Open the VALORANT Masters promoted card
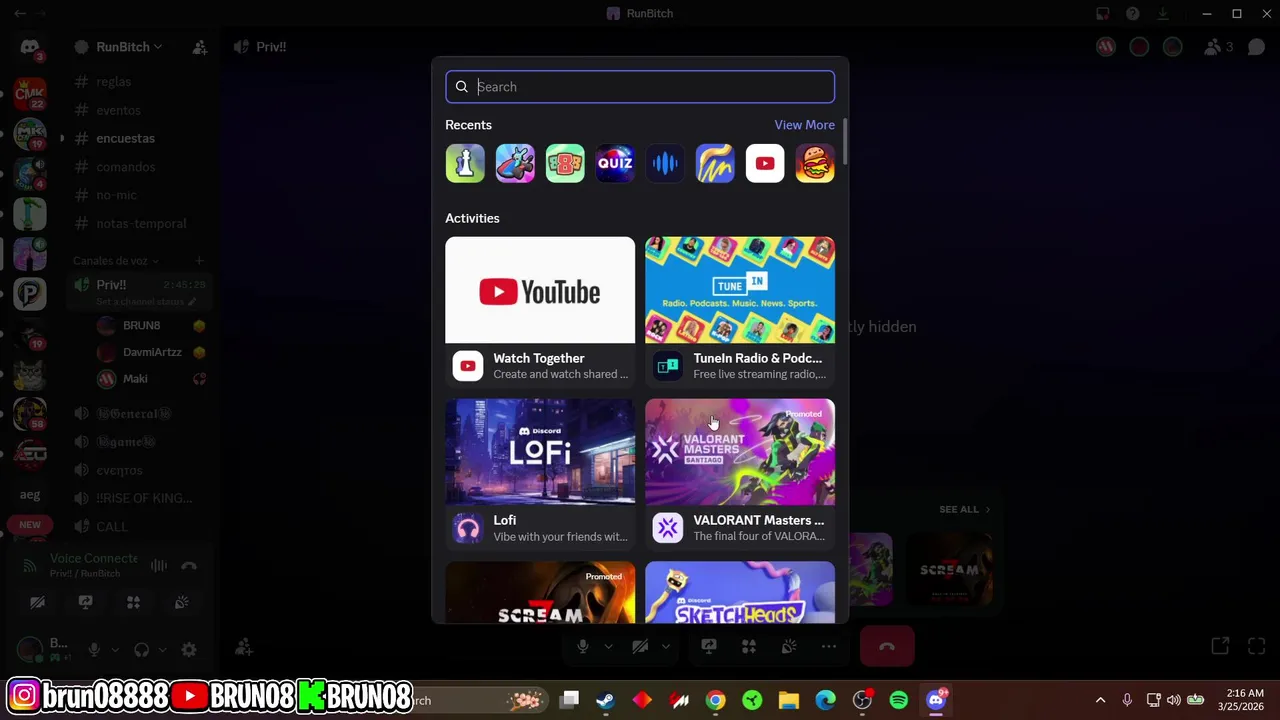 pos(740,473)
